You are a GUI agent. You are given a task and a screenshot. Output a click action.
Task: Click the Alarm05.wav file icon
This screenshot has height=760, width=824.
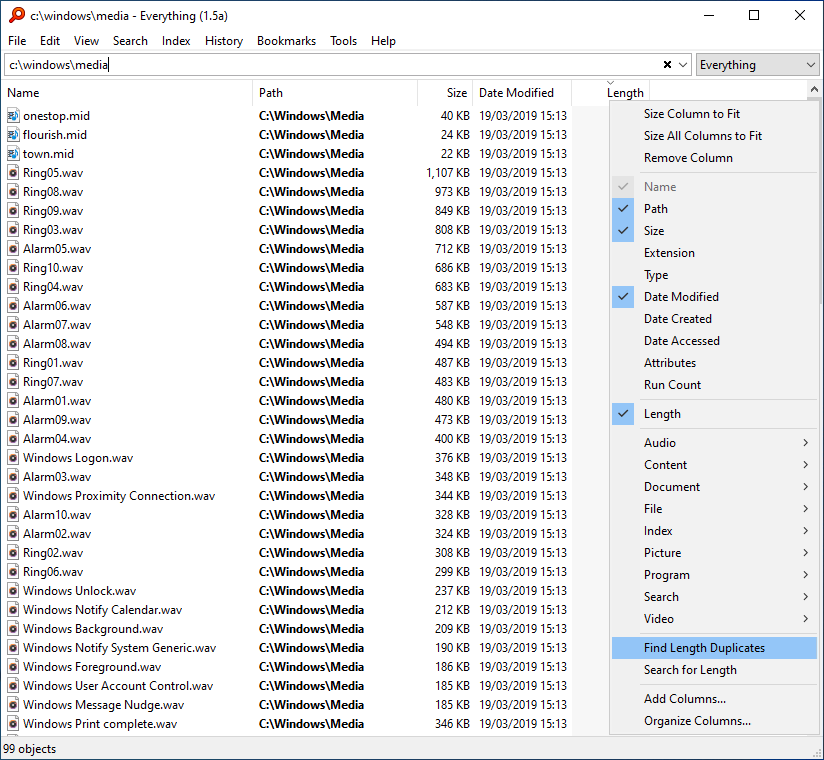(x=13, y=249)
